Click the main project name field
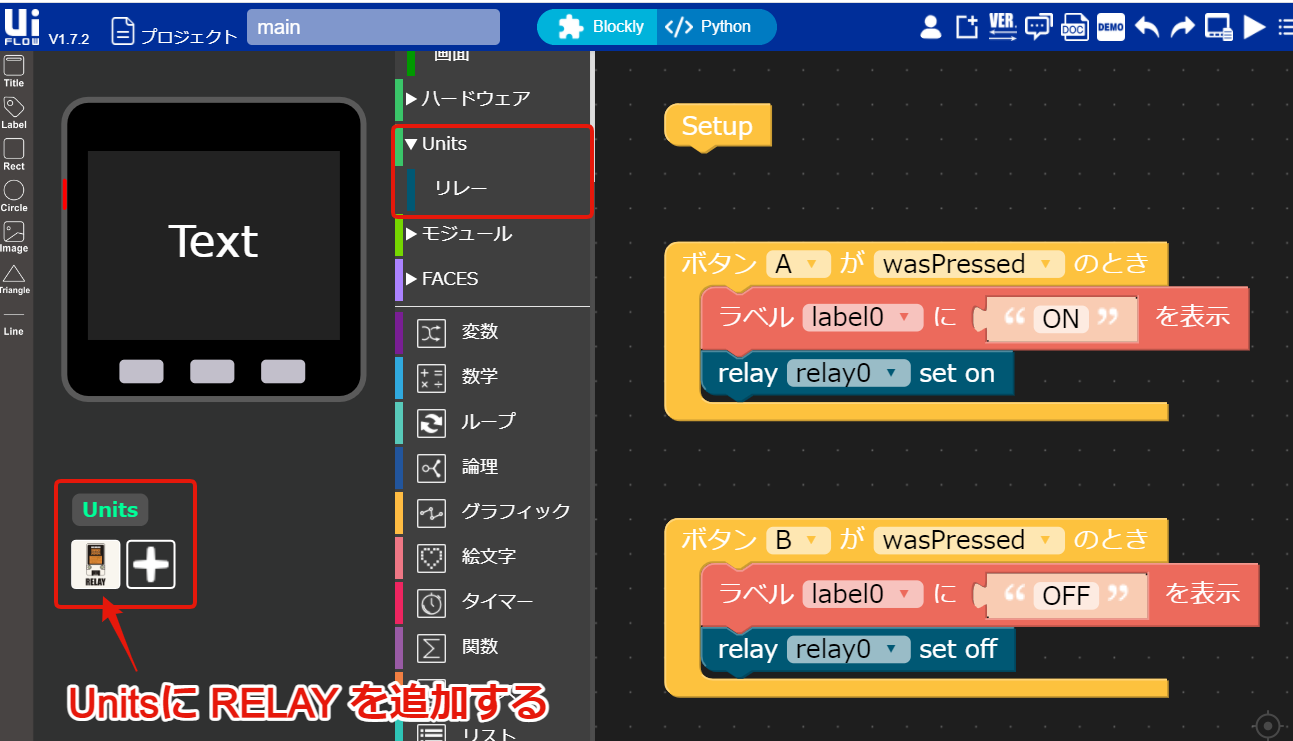1293x741 pixels. click(372, 26)
